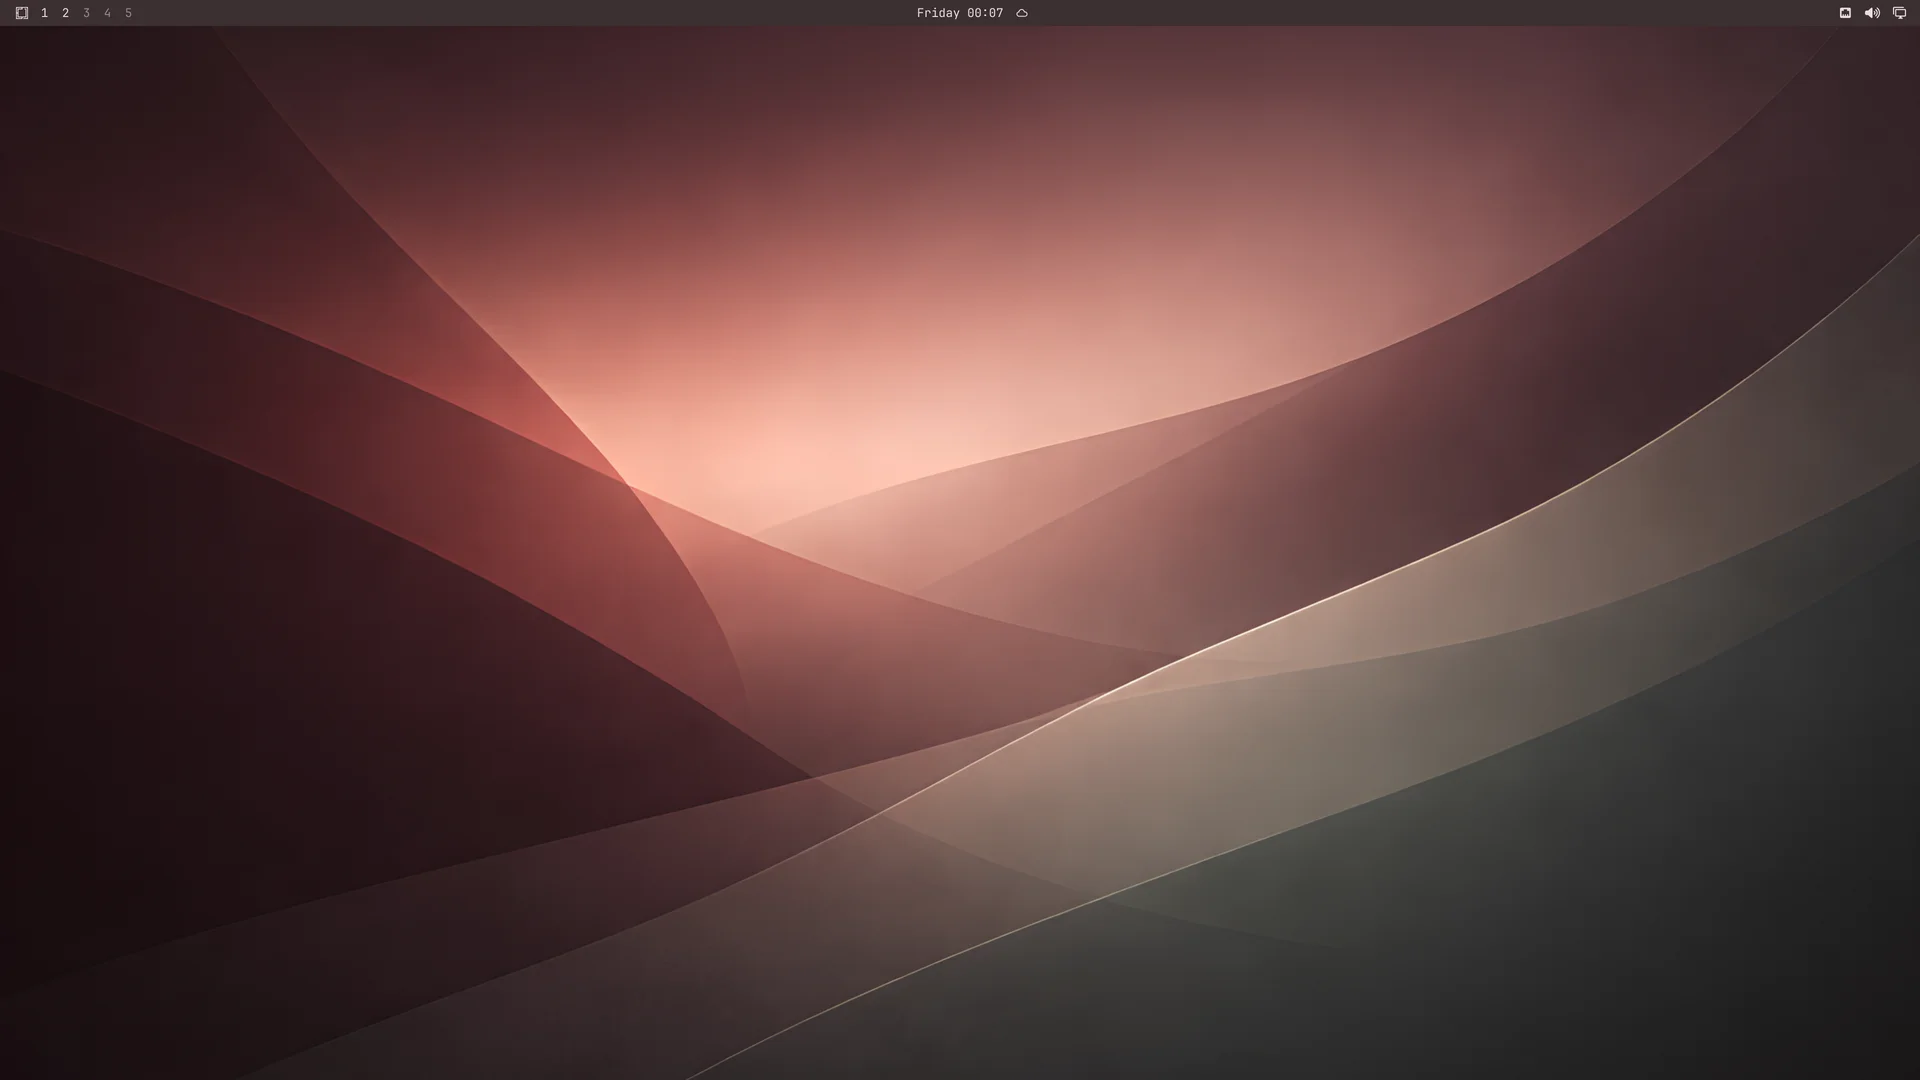Select the highlighted workspace number 2
This screenshot has height=1080, width=1920.
pyautogui.click(x=65, y=13)
